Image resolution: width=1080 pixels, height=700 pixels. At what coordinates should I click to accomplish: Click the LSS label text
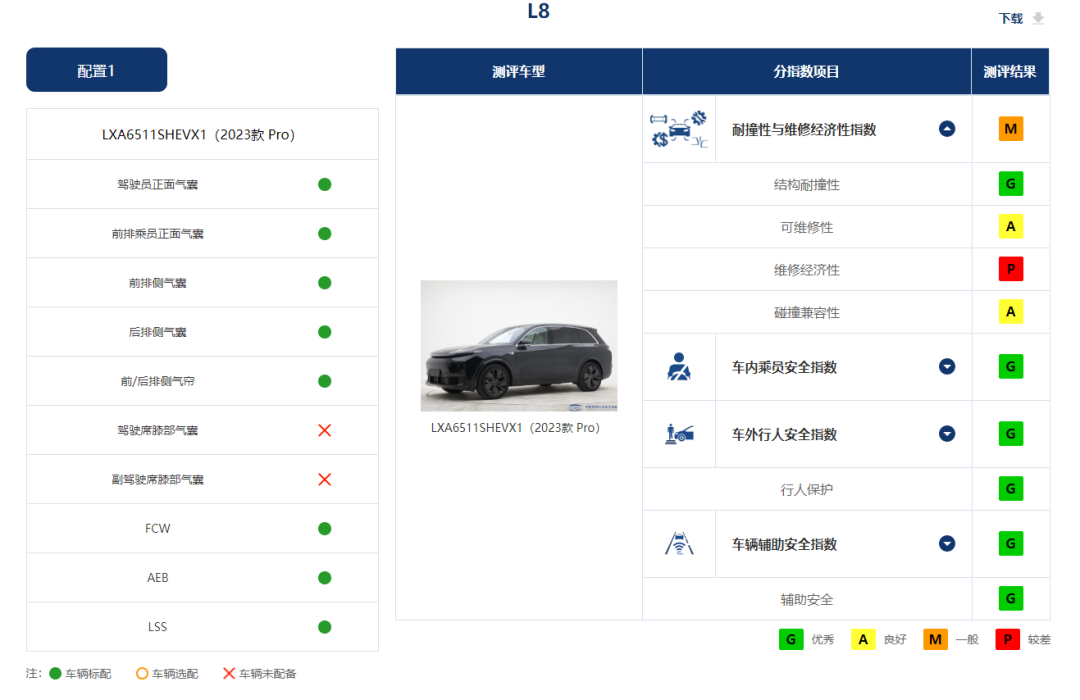click(158, 627)
